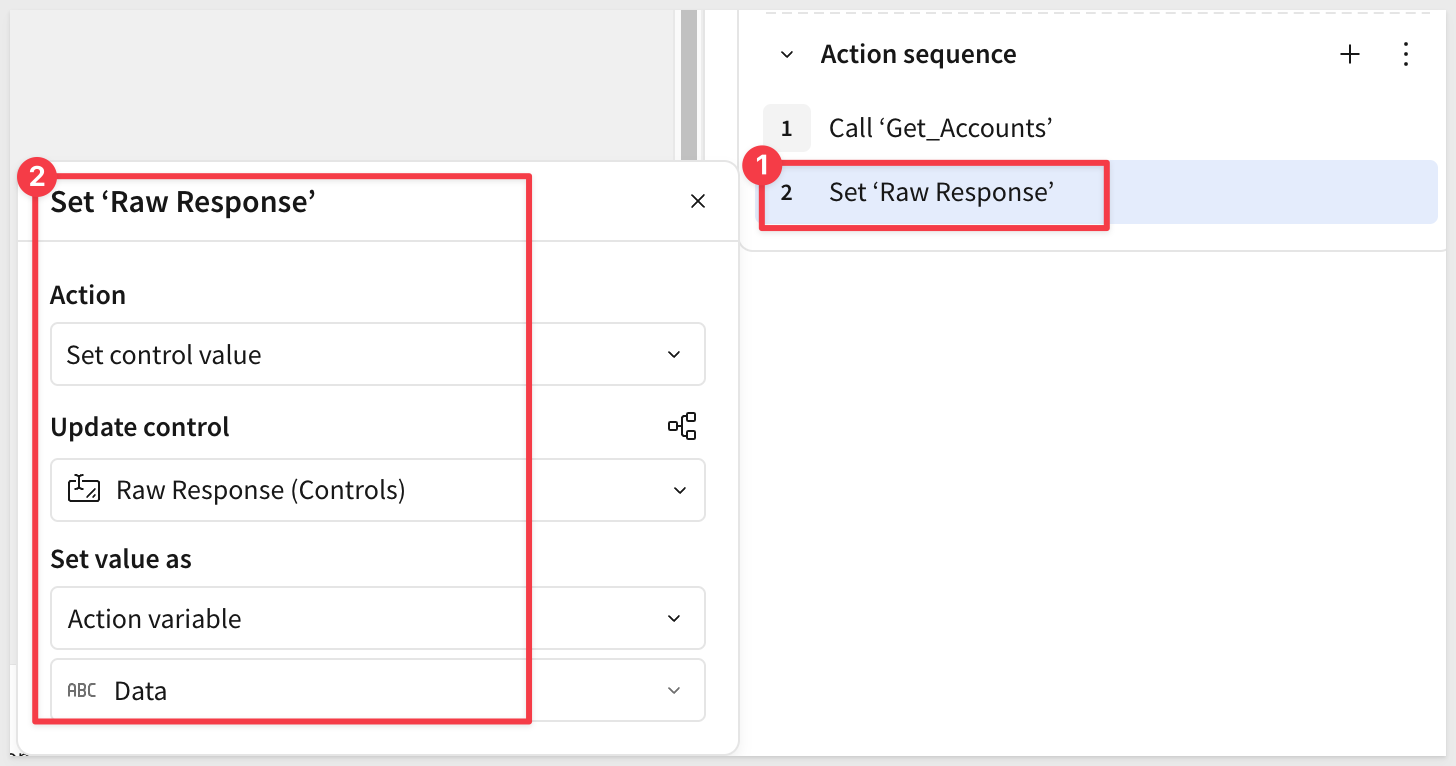
Task: Add a new action with the plus icon
Action: [1350, 55]
